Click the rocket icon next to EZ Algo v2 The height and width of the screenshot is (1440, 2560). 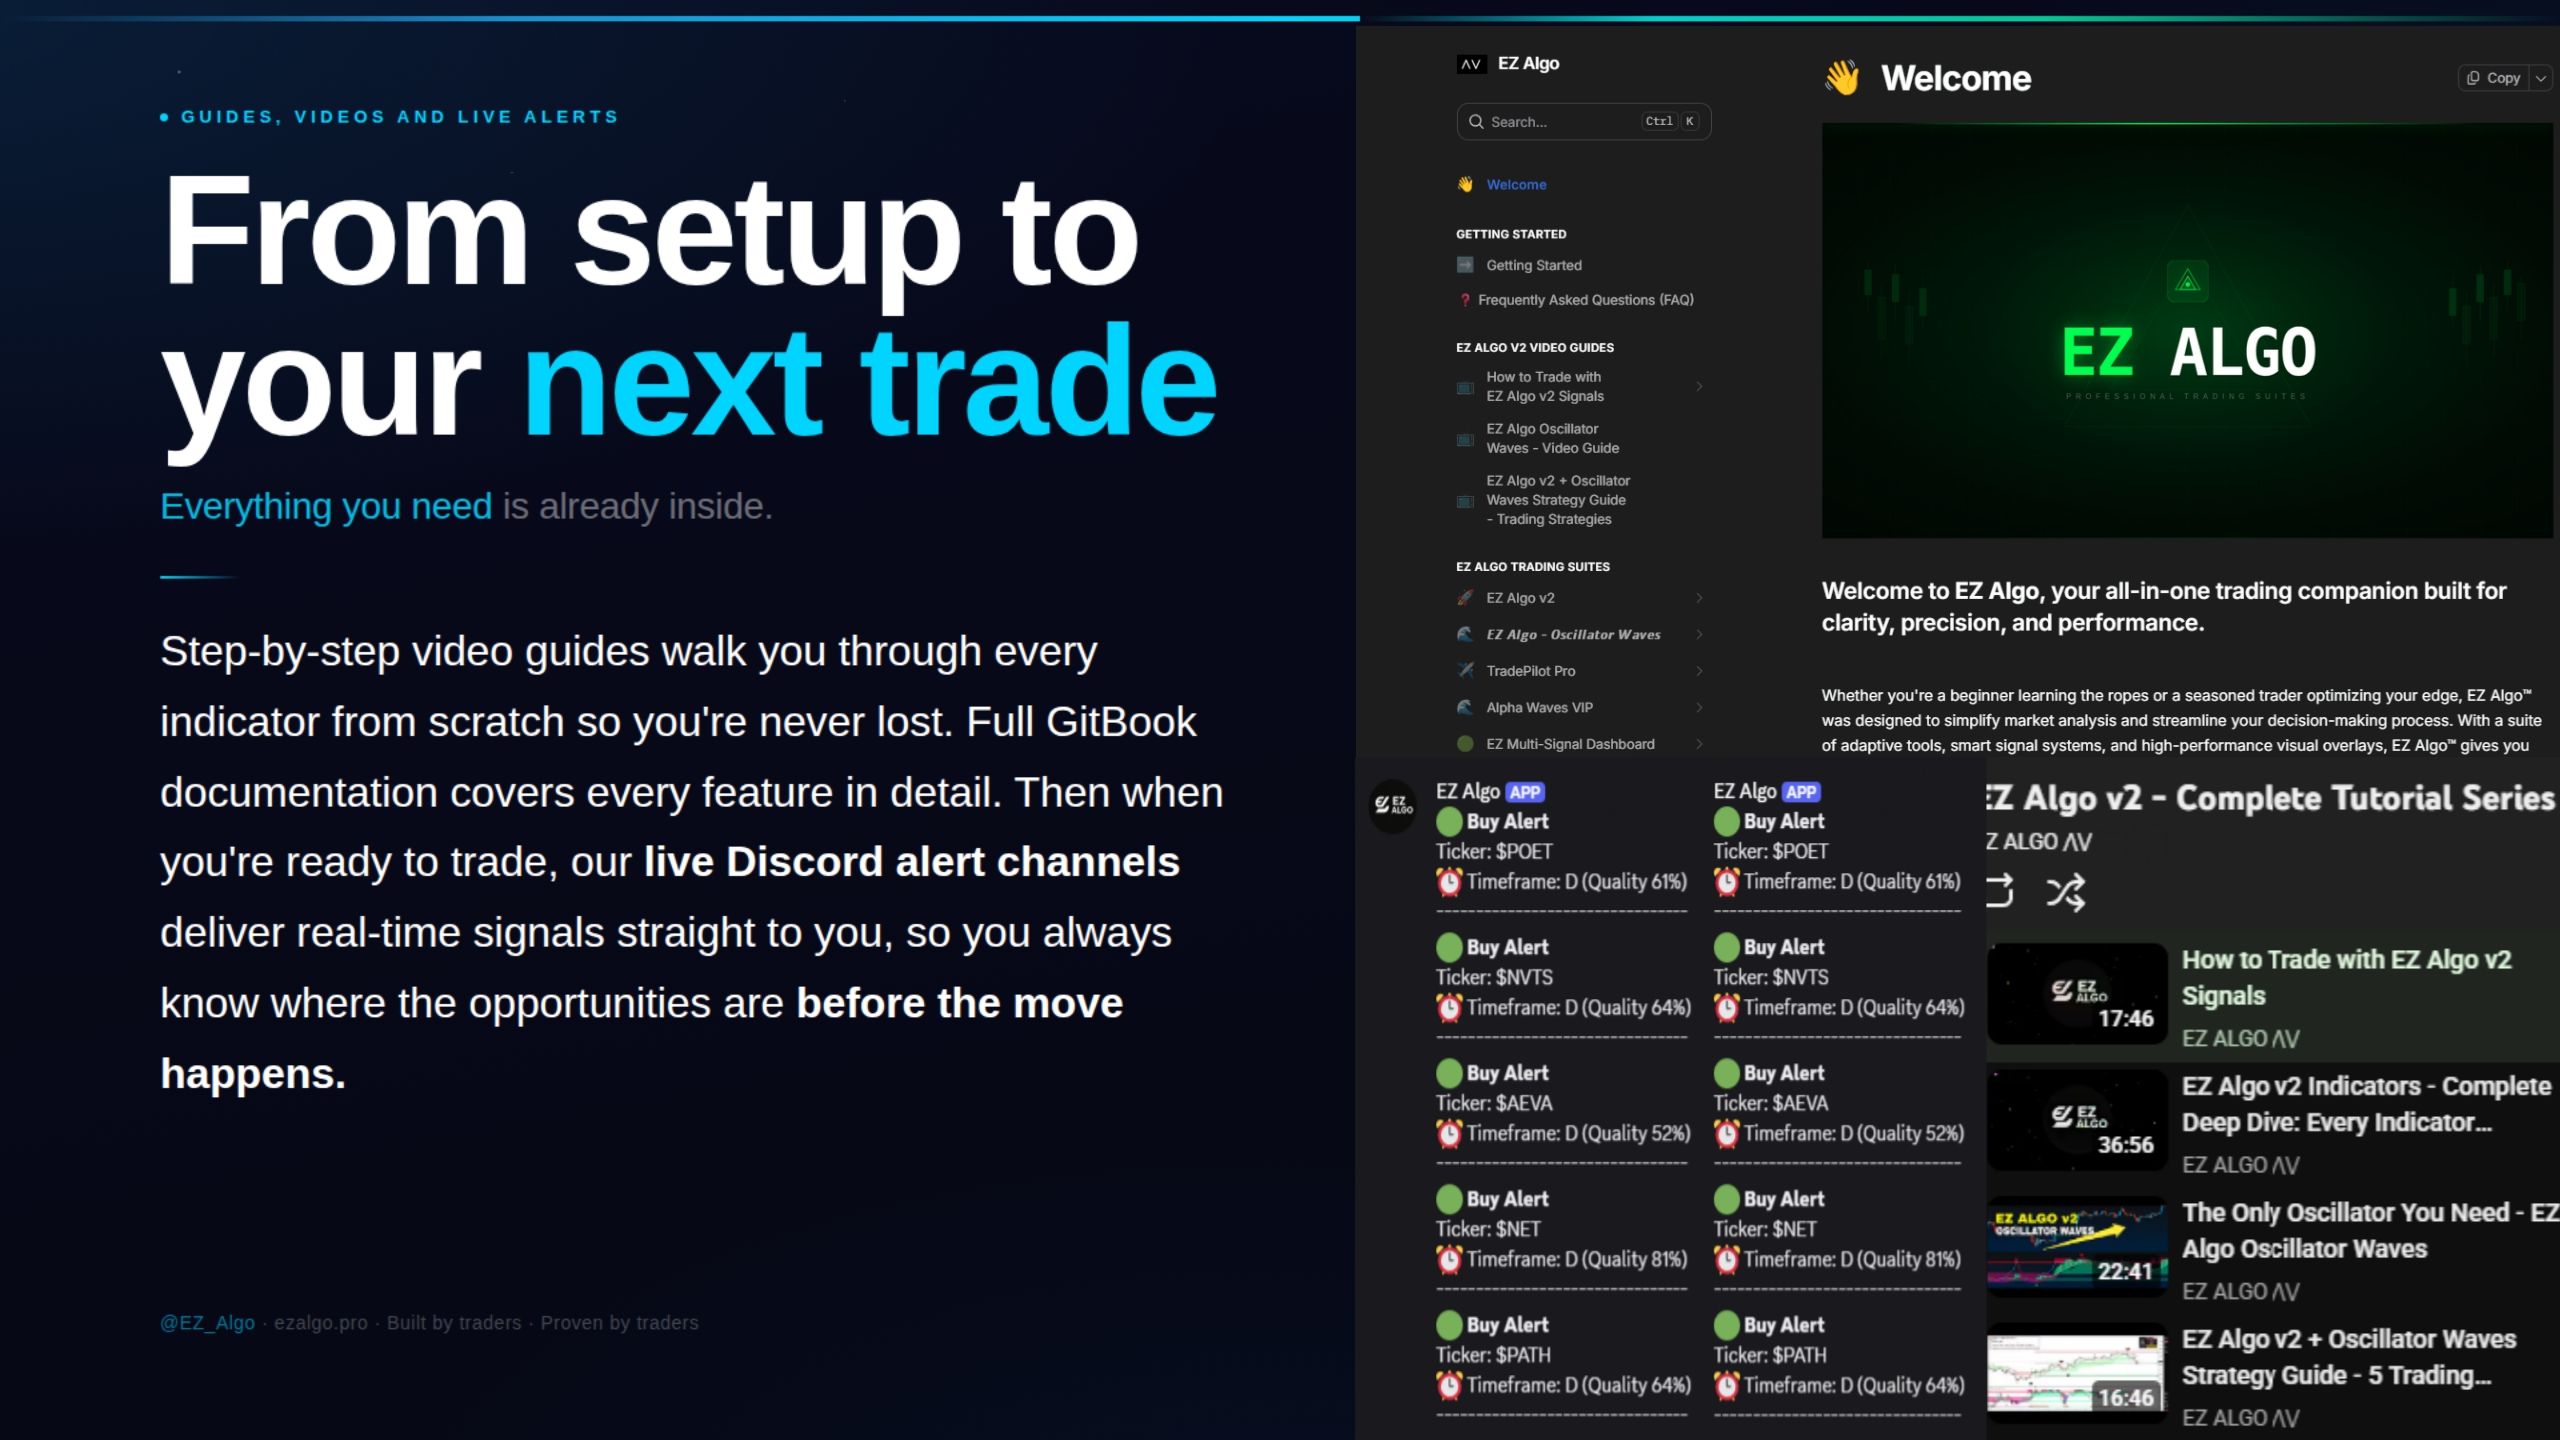[1465, 598]
